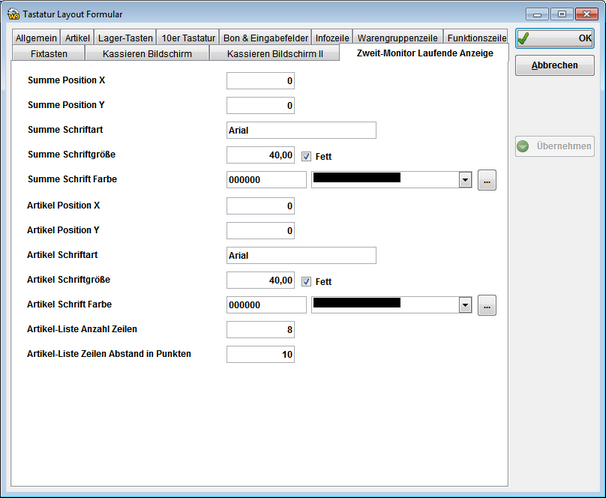
Task: Edit the Artikel Schriftgröße value field
Action: (260, 280)
